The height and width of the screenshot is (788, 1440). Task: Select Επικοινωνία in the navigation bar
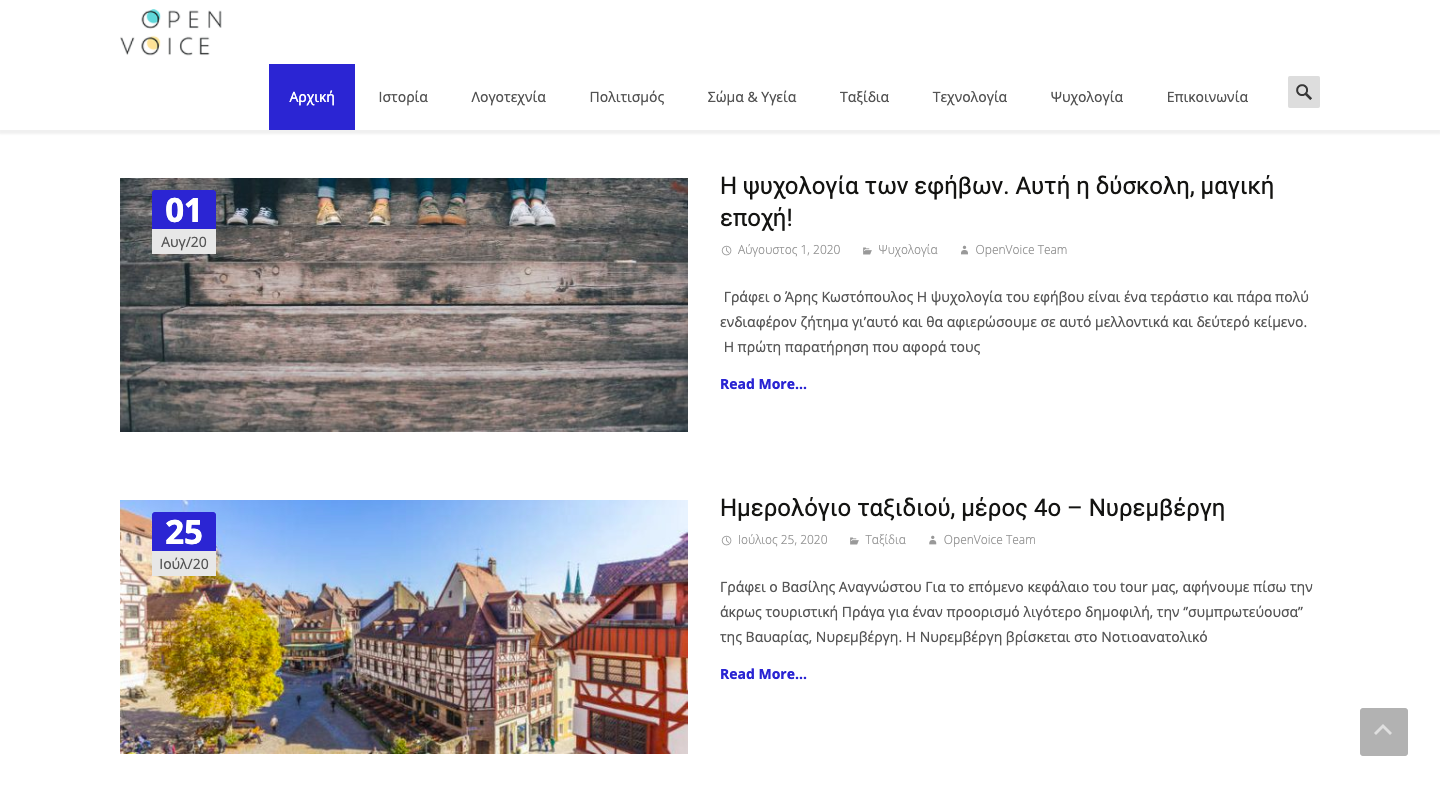[x=1207, y=97]
